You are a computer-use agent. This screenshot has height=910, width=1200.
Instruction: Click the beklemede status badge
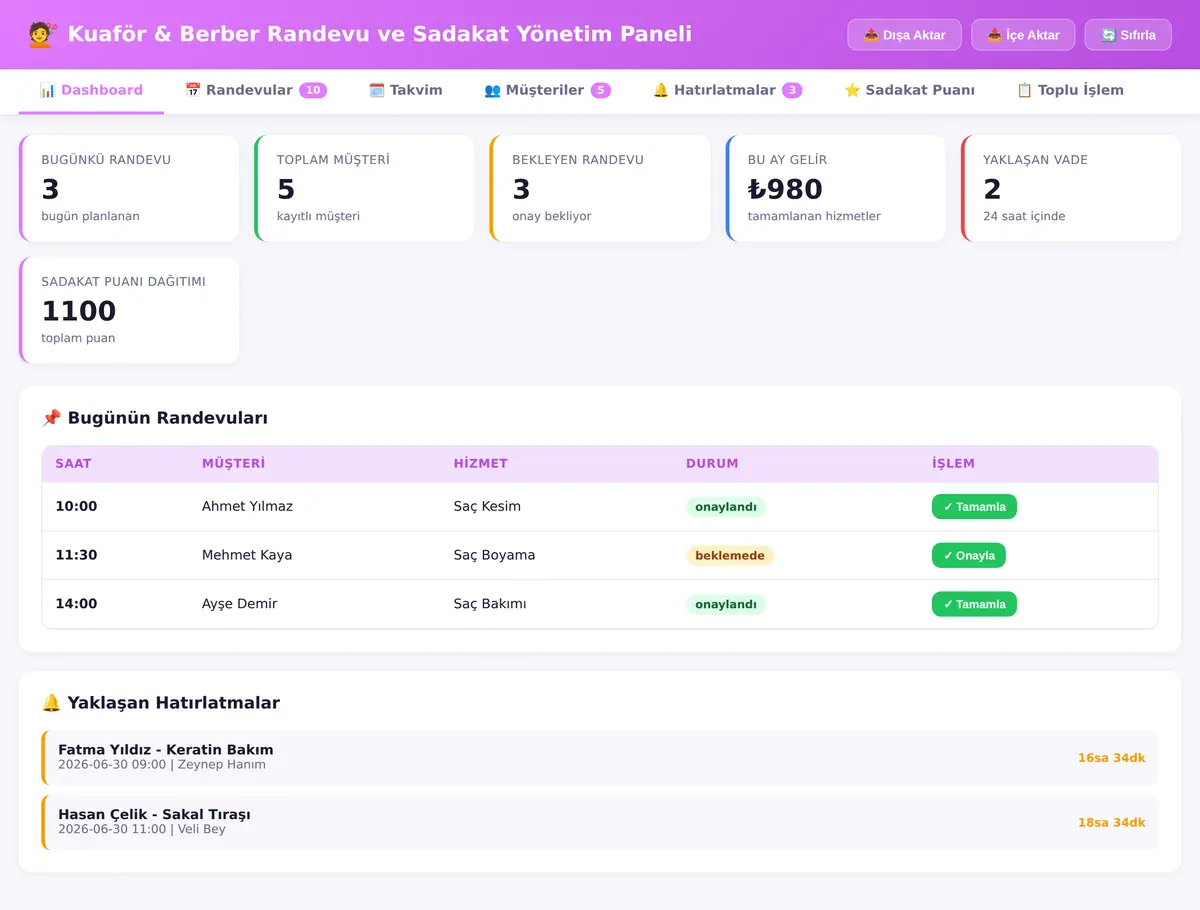(730, 556)
